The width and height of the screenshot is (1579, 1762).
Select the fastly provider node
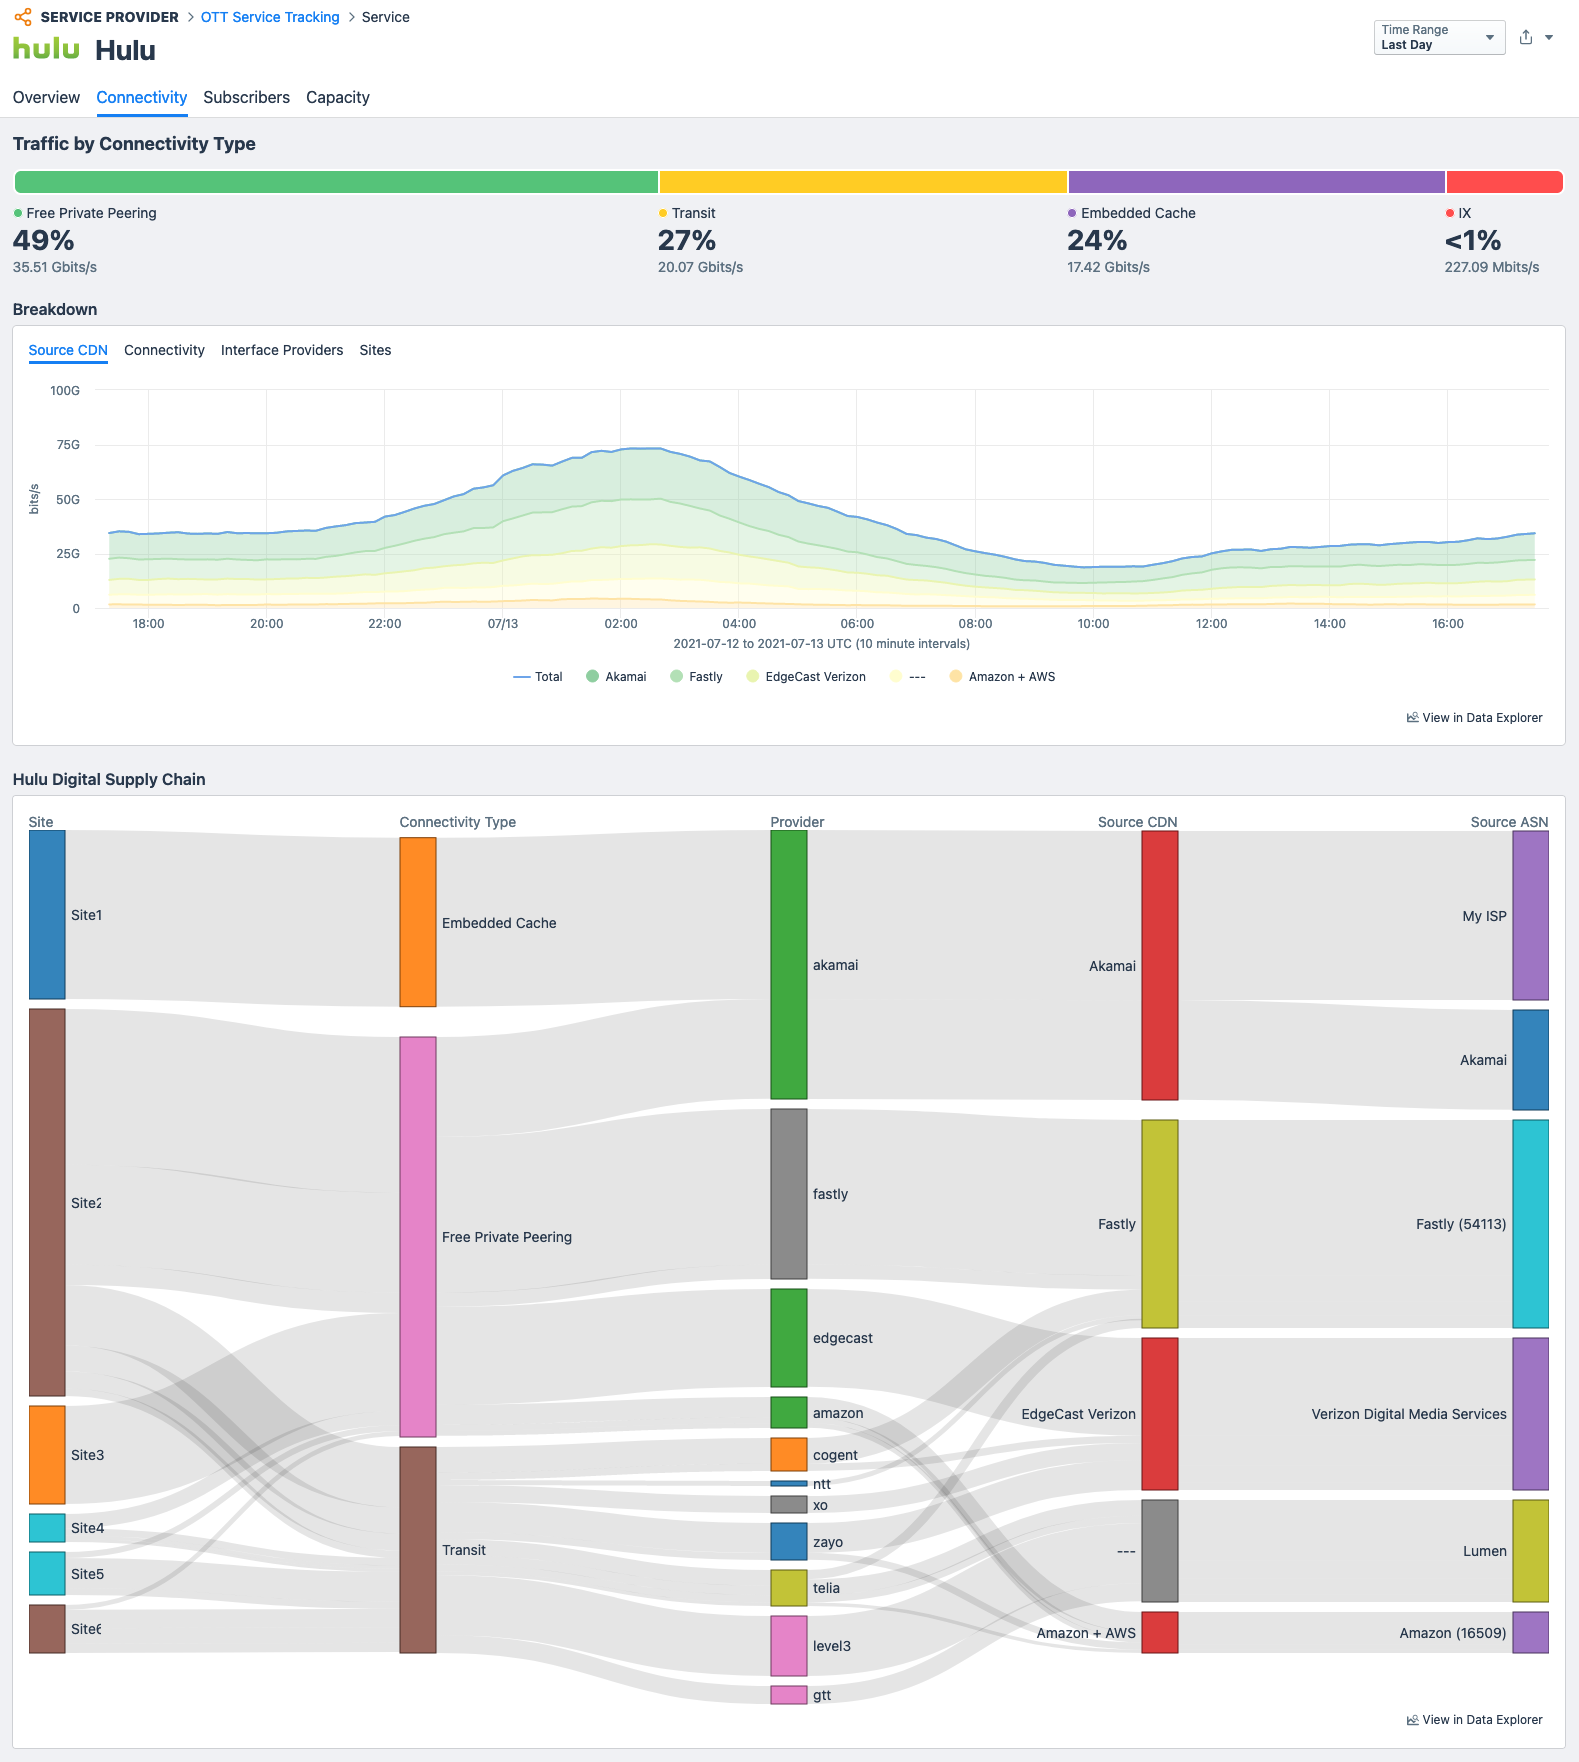tap(789, 1194)
